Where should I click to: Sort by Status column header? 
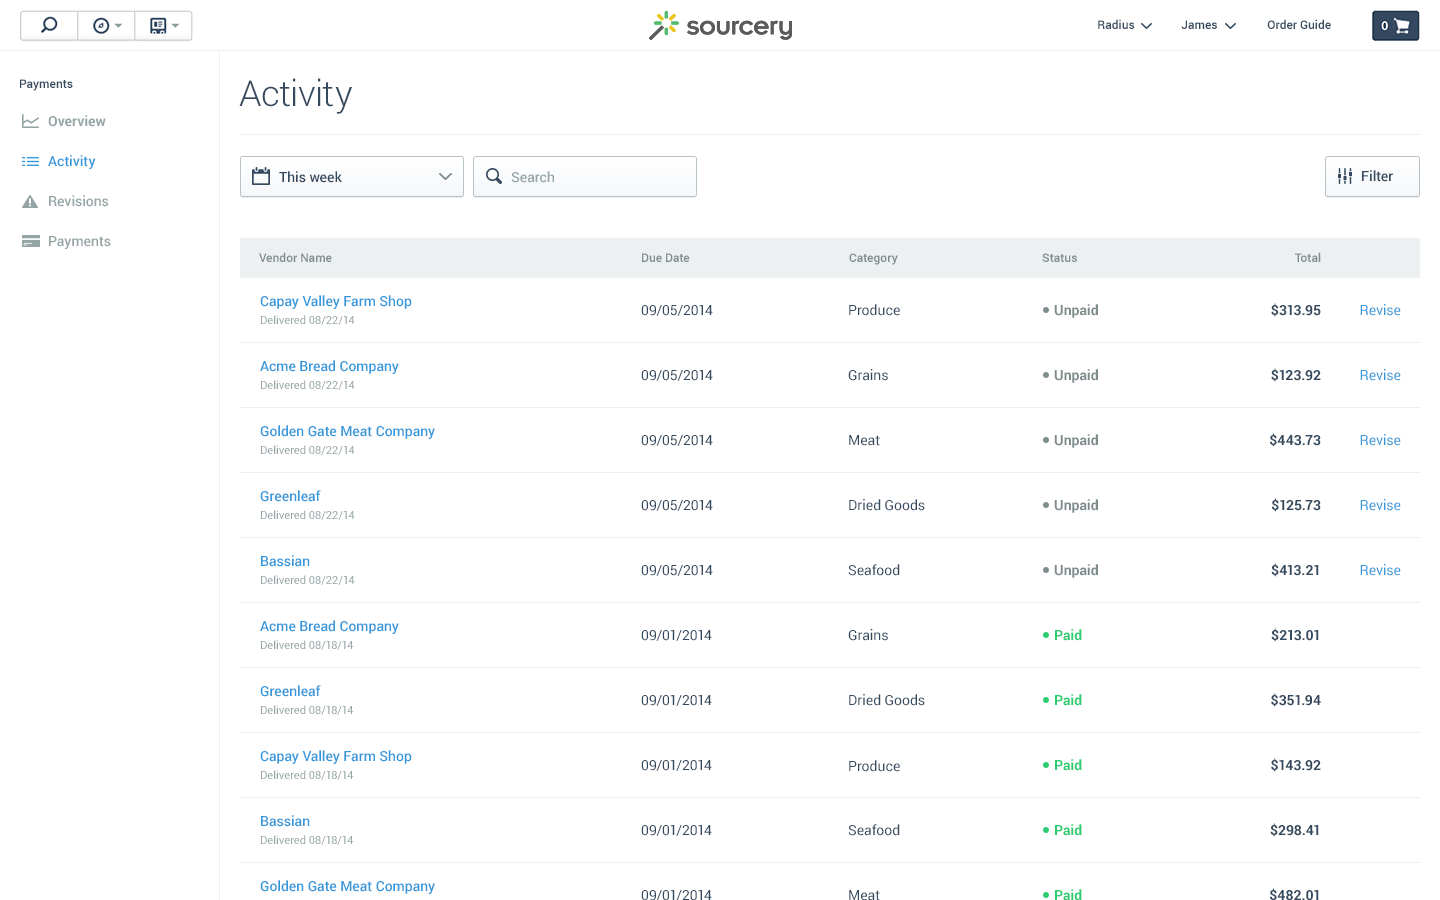pyautogui.click(x=1059, y=258)
